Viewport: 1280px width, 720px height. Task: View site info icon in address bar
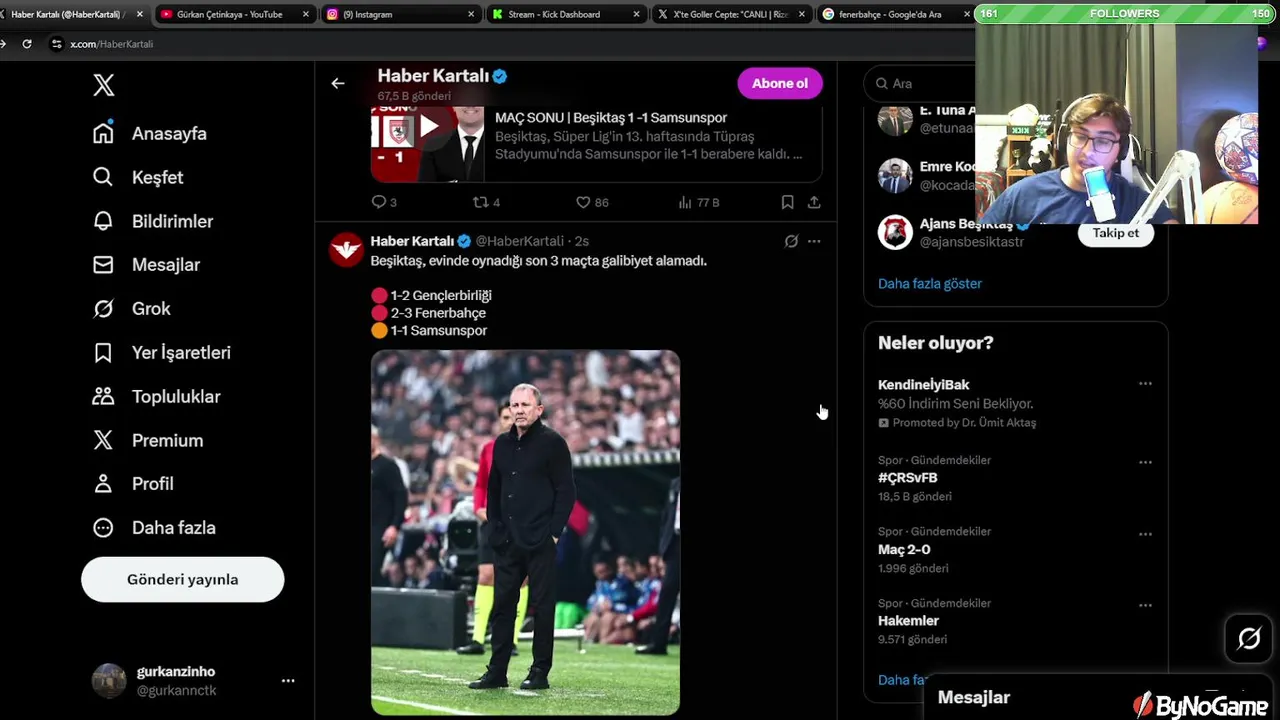coord(57,44)
